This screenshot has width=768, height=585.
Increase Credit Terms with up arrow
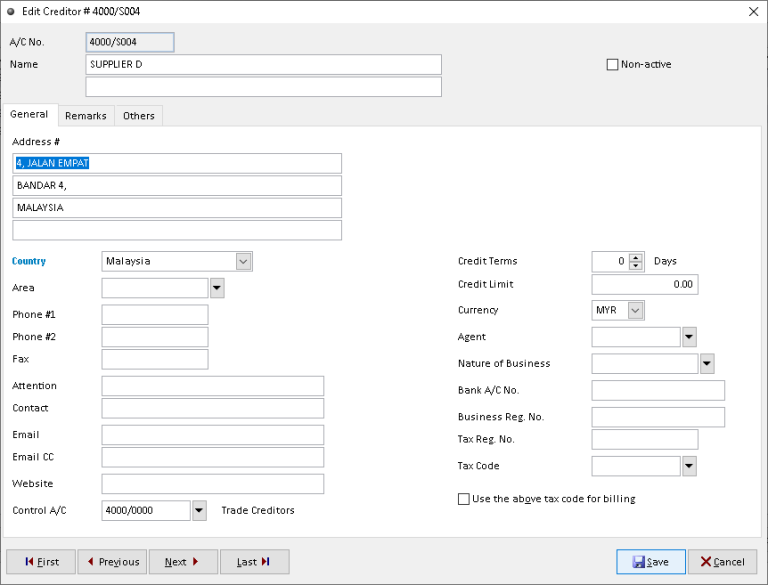click(636, 257)
